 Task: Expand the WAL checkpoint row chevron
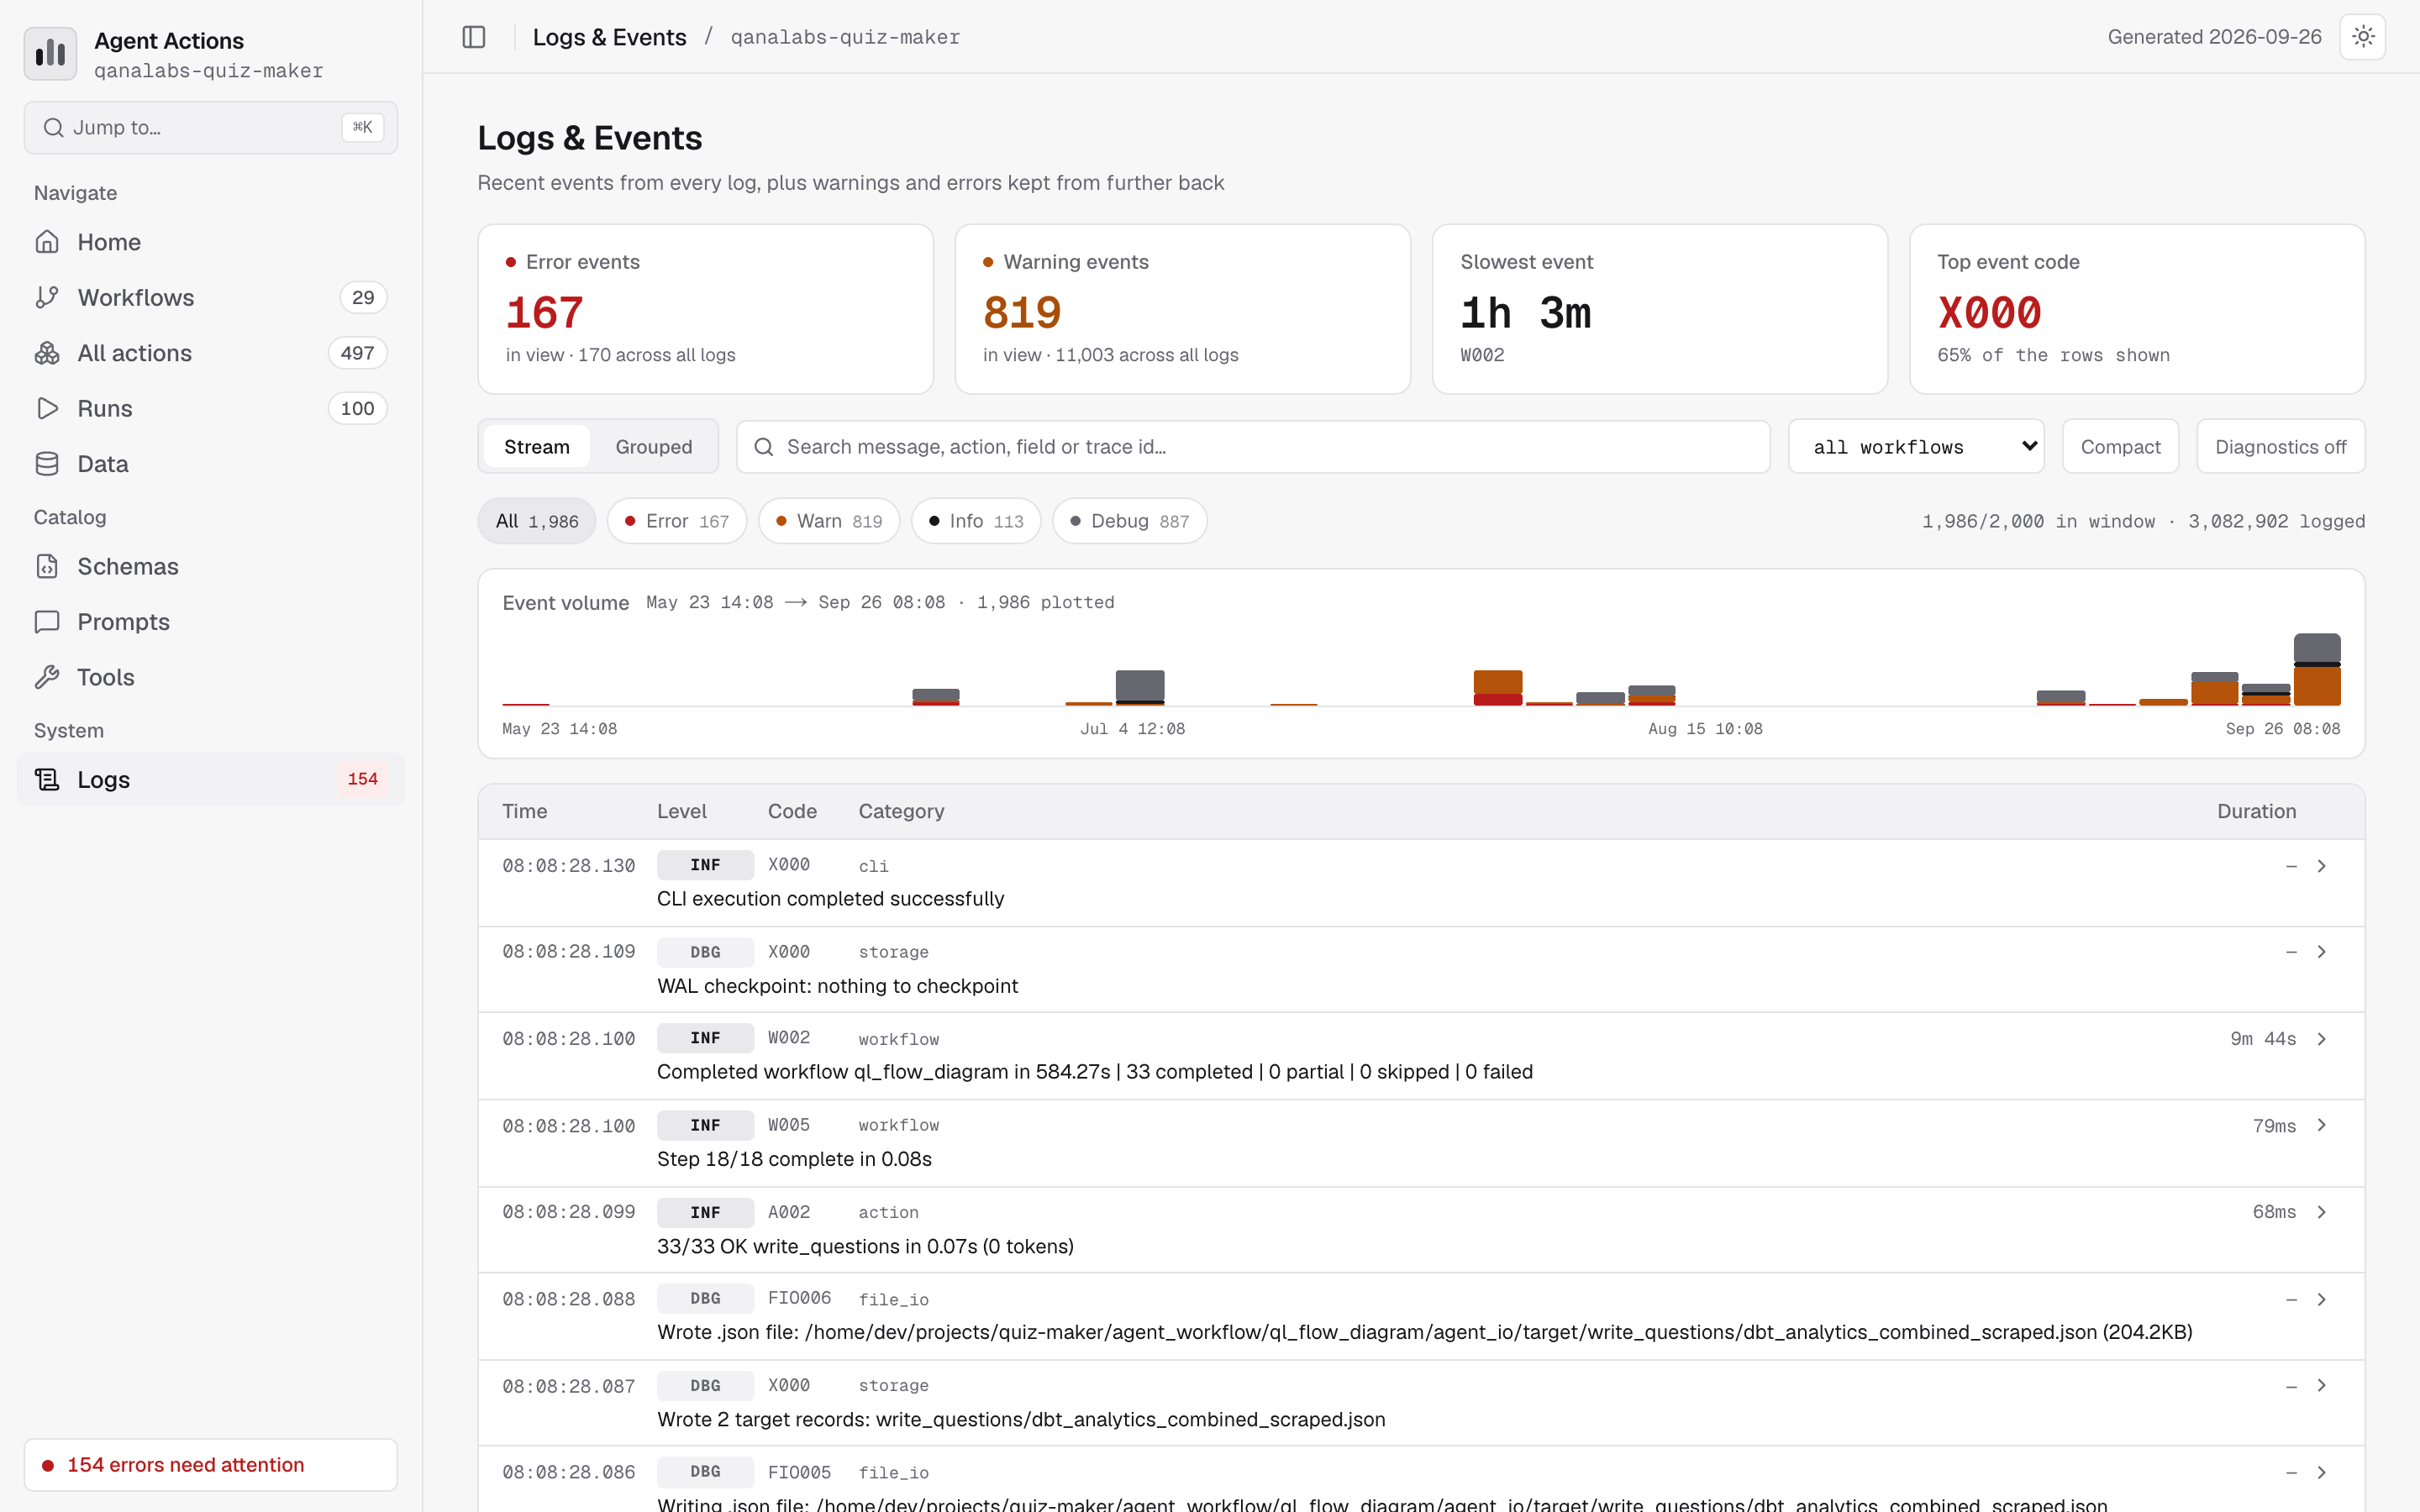2322,952
